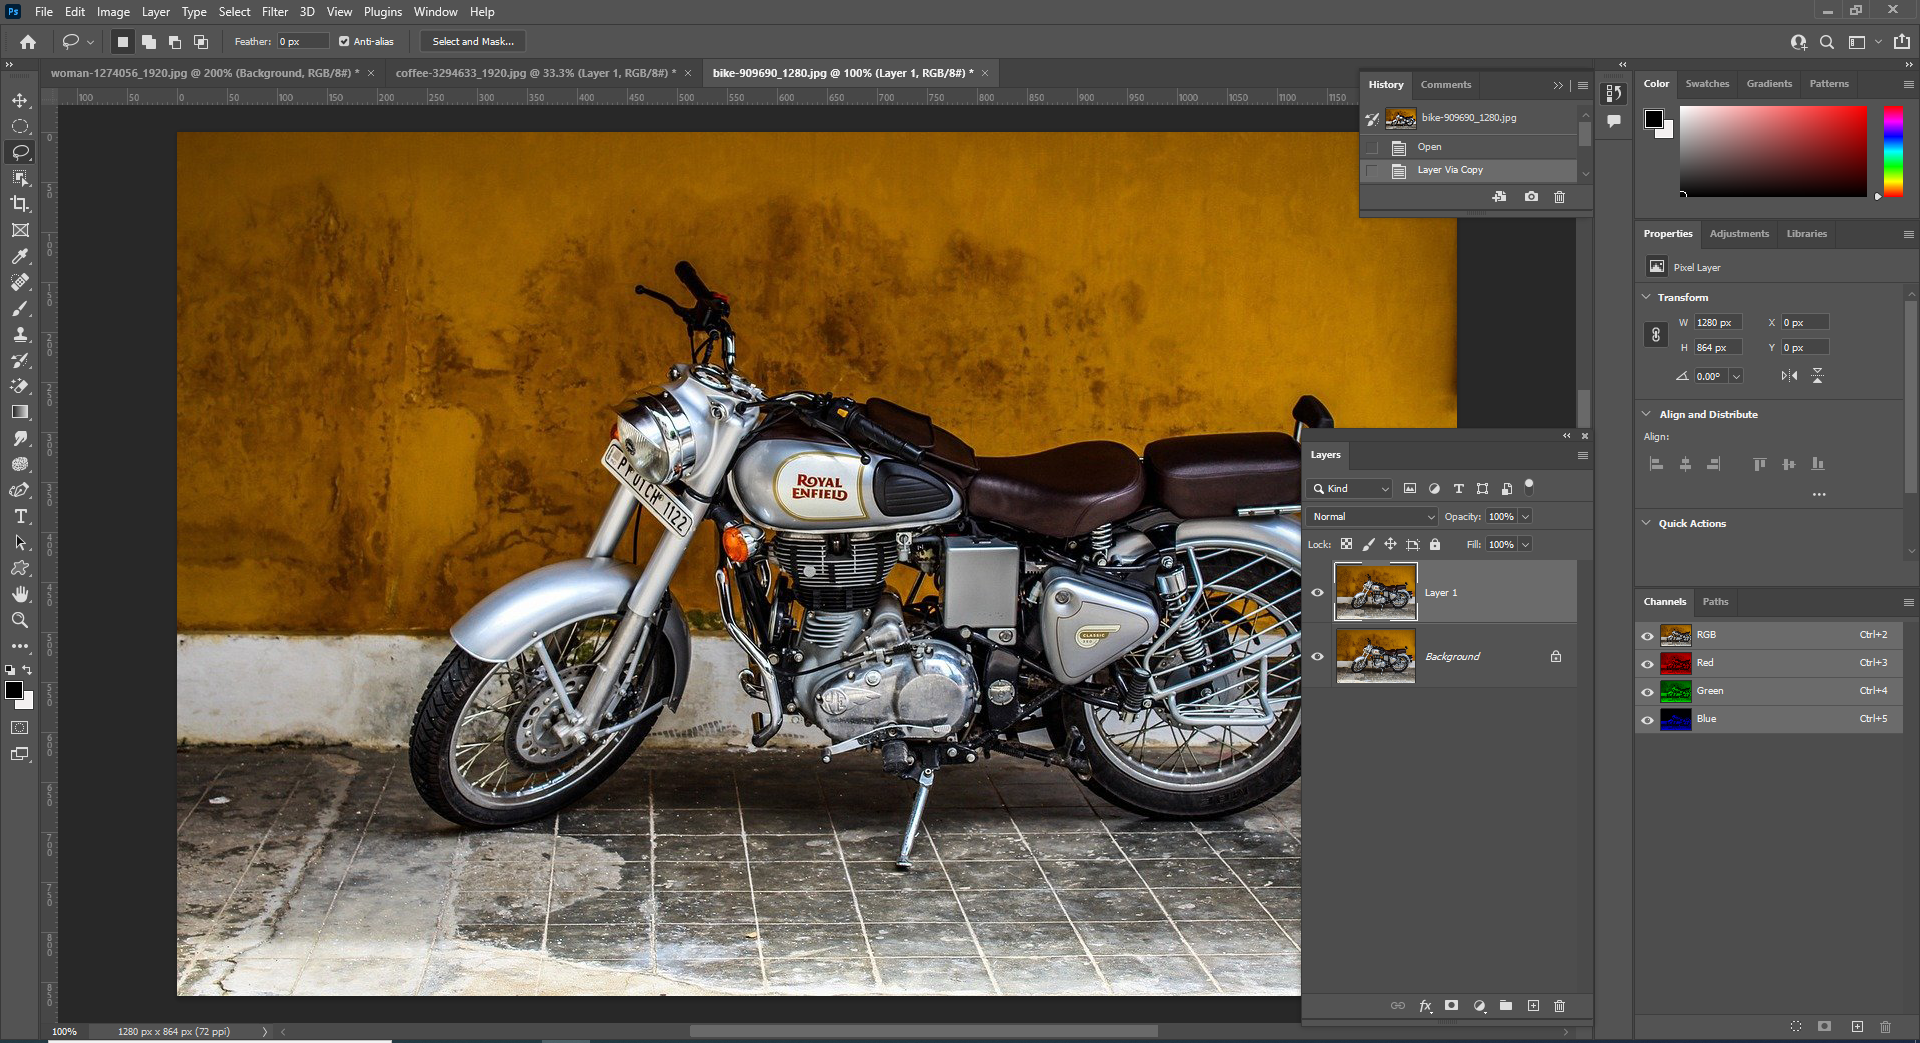Show more align options ellipsis
The width and height of the screenshot is (1920, 1043).
(x=1819, y=494)
